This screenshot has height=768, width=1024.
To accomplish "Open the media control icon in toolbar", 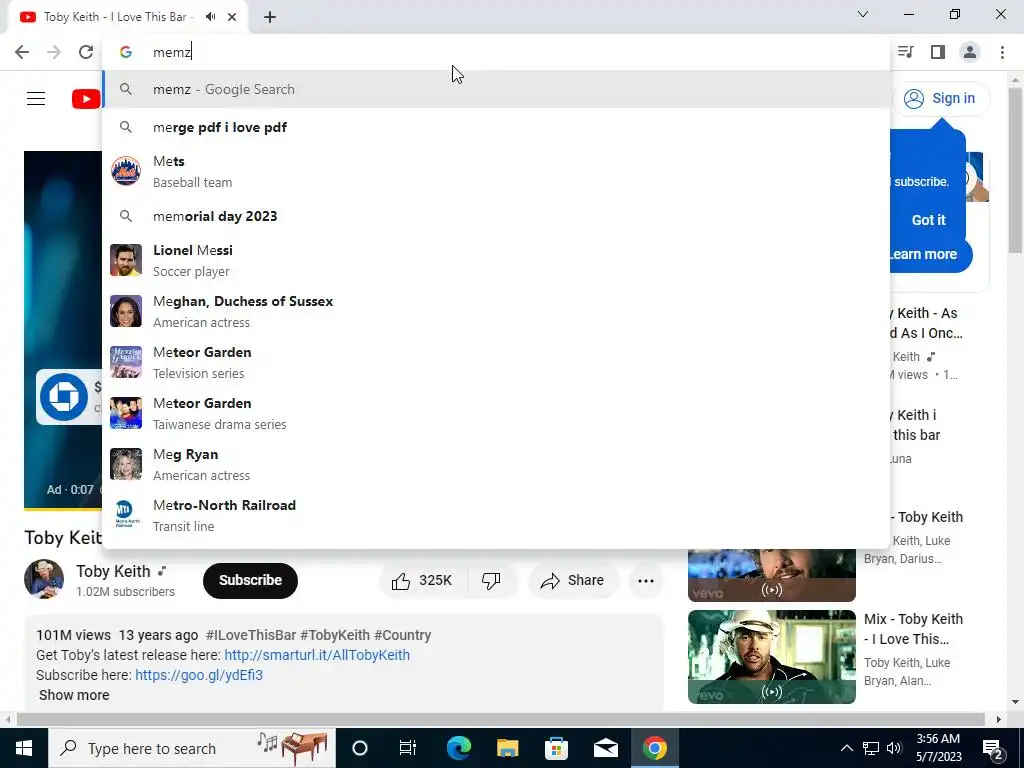I will 906,52.
